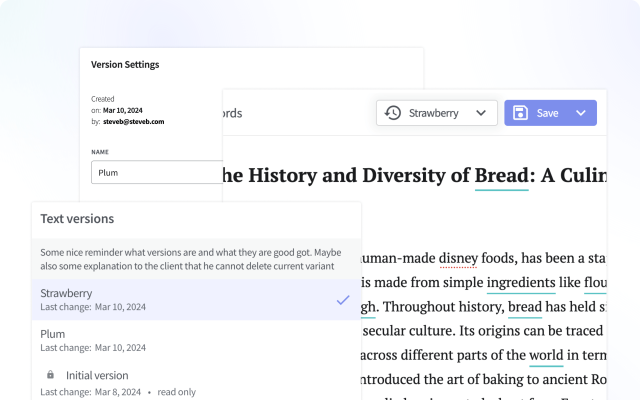This screenshot has height=400, width=640.
Task: Click the Version Settings panel heading
Action: pos(125,65)
